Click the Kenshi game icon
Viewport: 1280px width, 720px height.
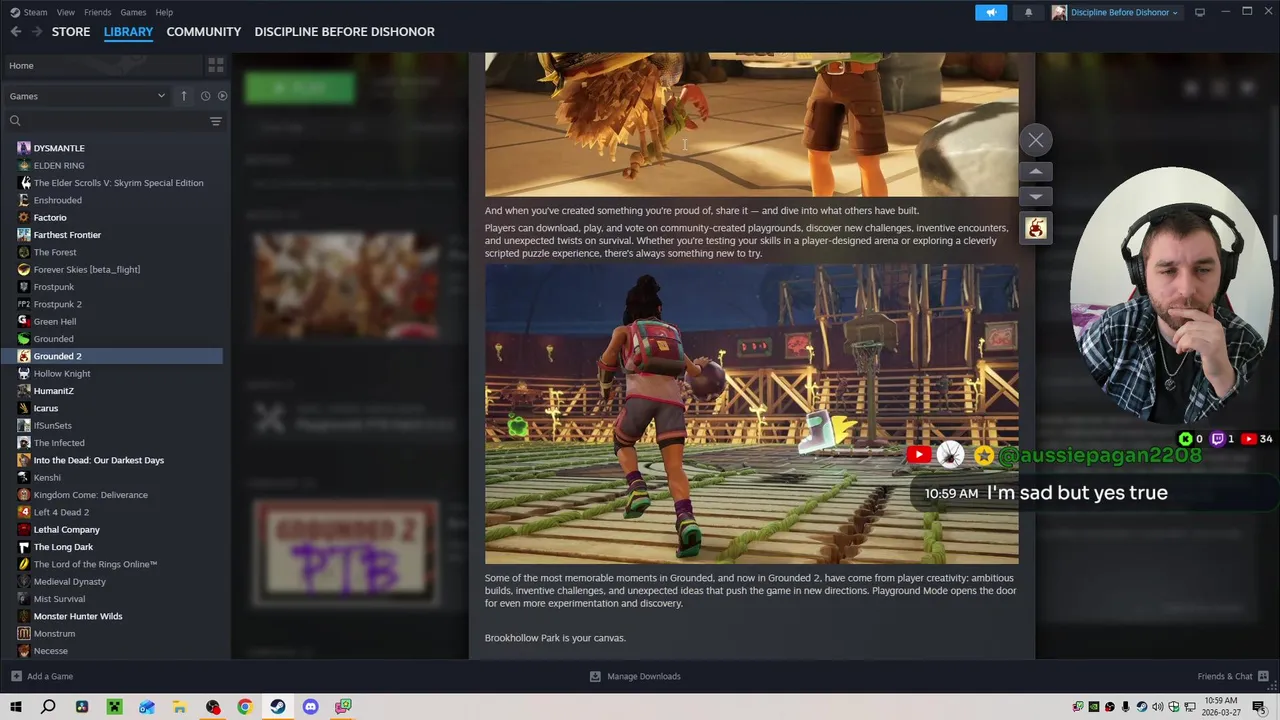point(24,478)
